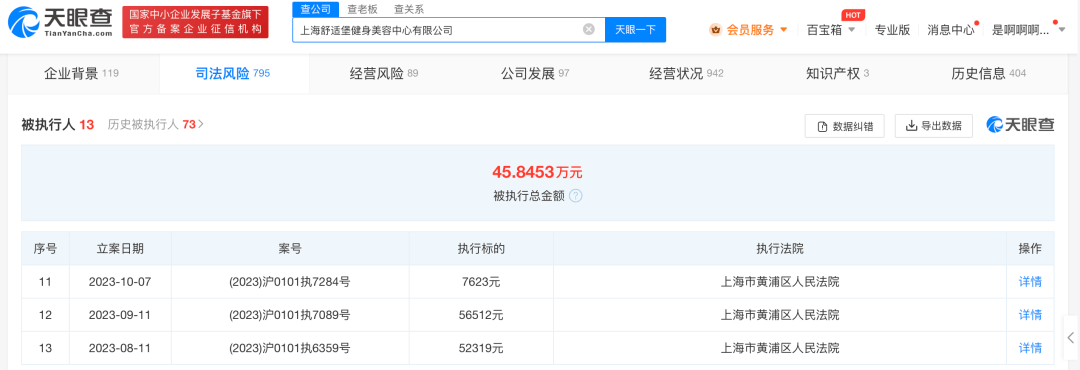Viewport: 1080px width, 370px height.
Task: Click the date 2023-10-07 cell
Action: point(120,281)
